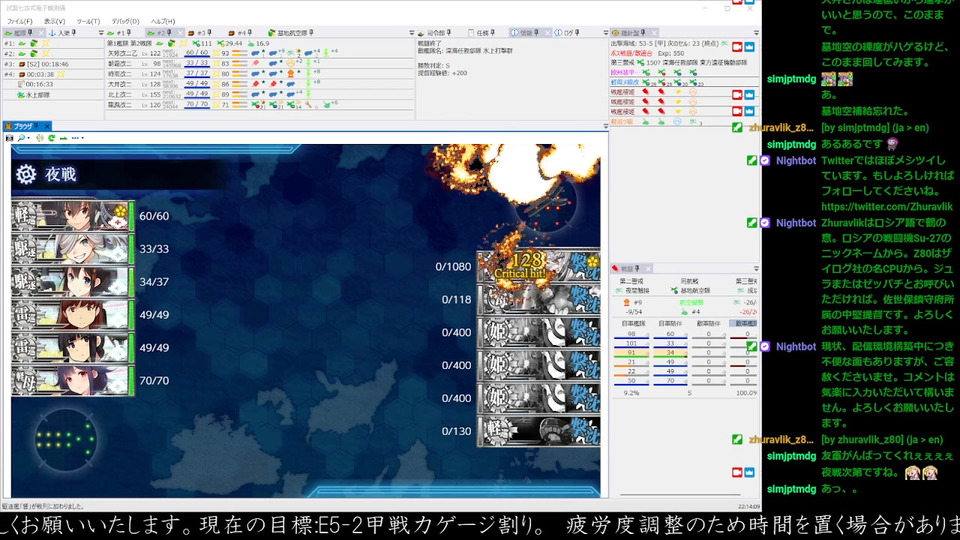Open tab list dropdown of 戦闘 panel
960x540 pixels.
pyautogui.click(x=756, y=268)
